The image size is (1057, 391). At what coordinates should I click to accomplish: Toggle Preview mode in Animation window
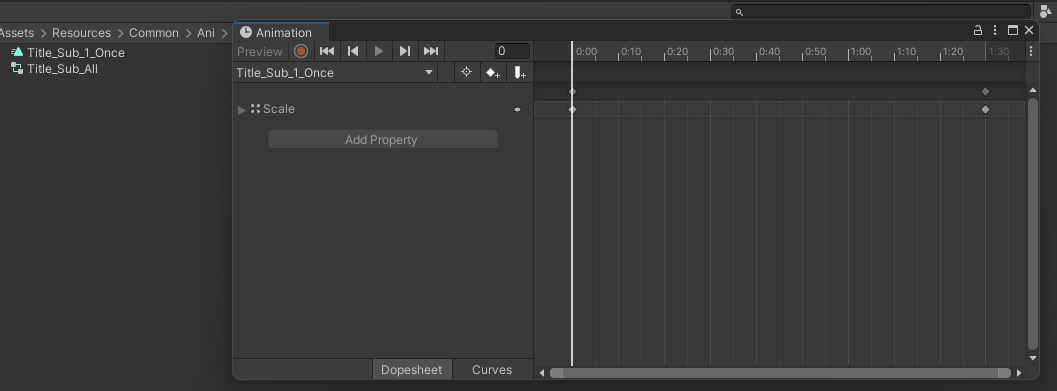click(x=260, y=52)
